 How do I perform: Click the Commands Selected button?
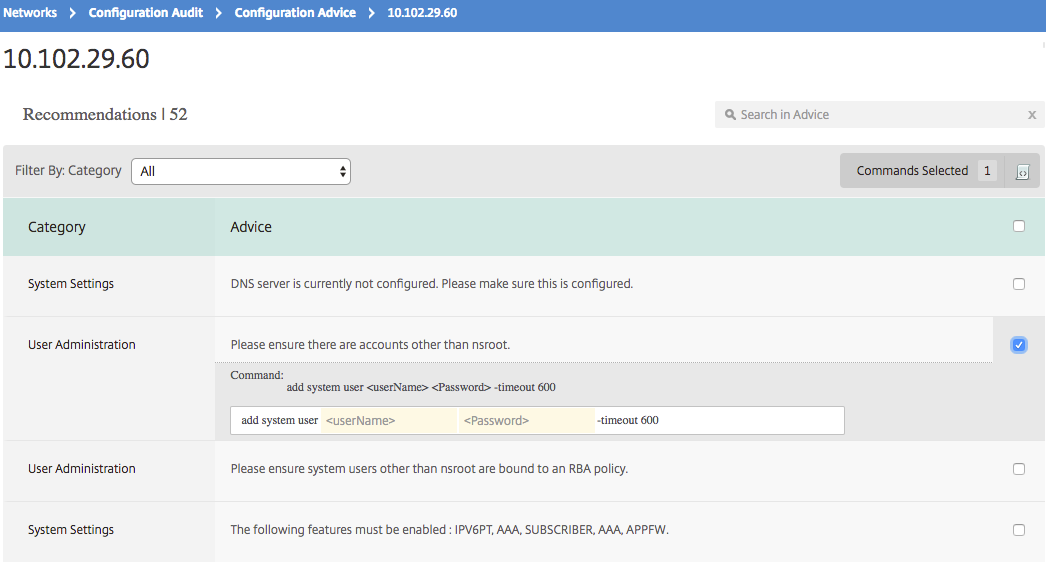[922, 171]
